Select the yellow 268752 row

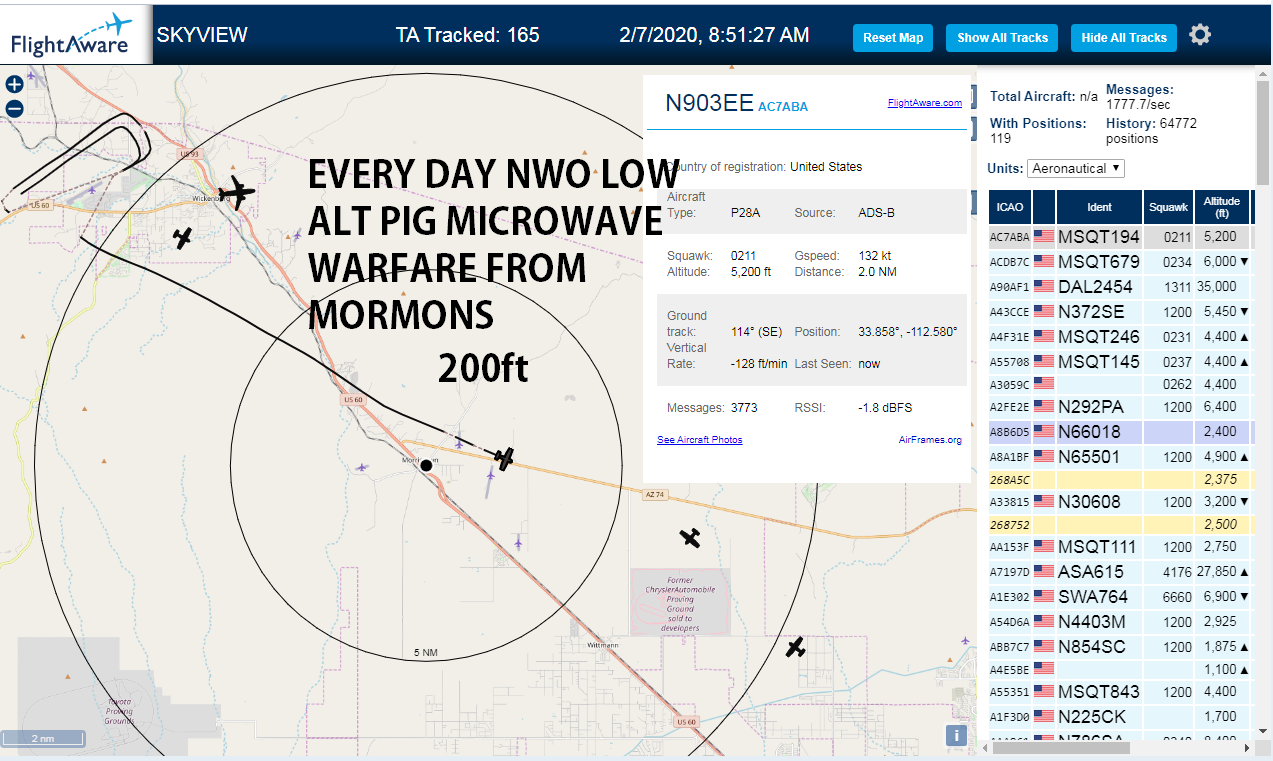(1119, 525)
